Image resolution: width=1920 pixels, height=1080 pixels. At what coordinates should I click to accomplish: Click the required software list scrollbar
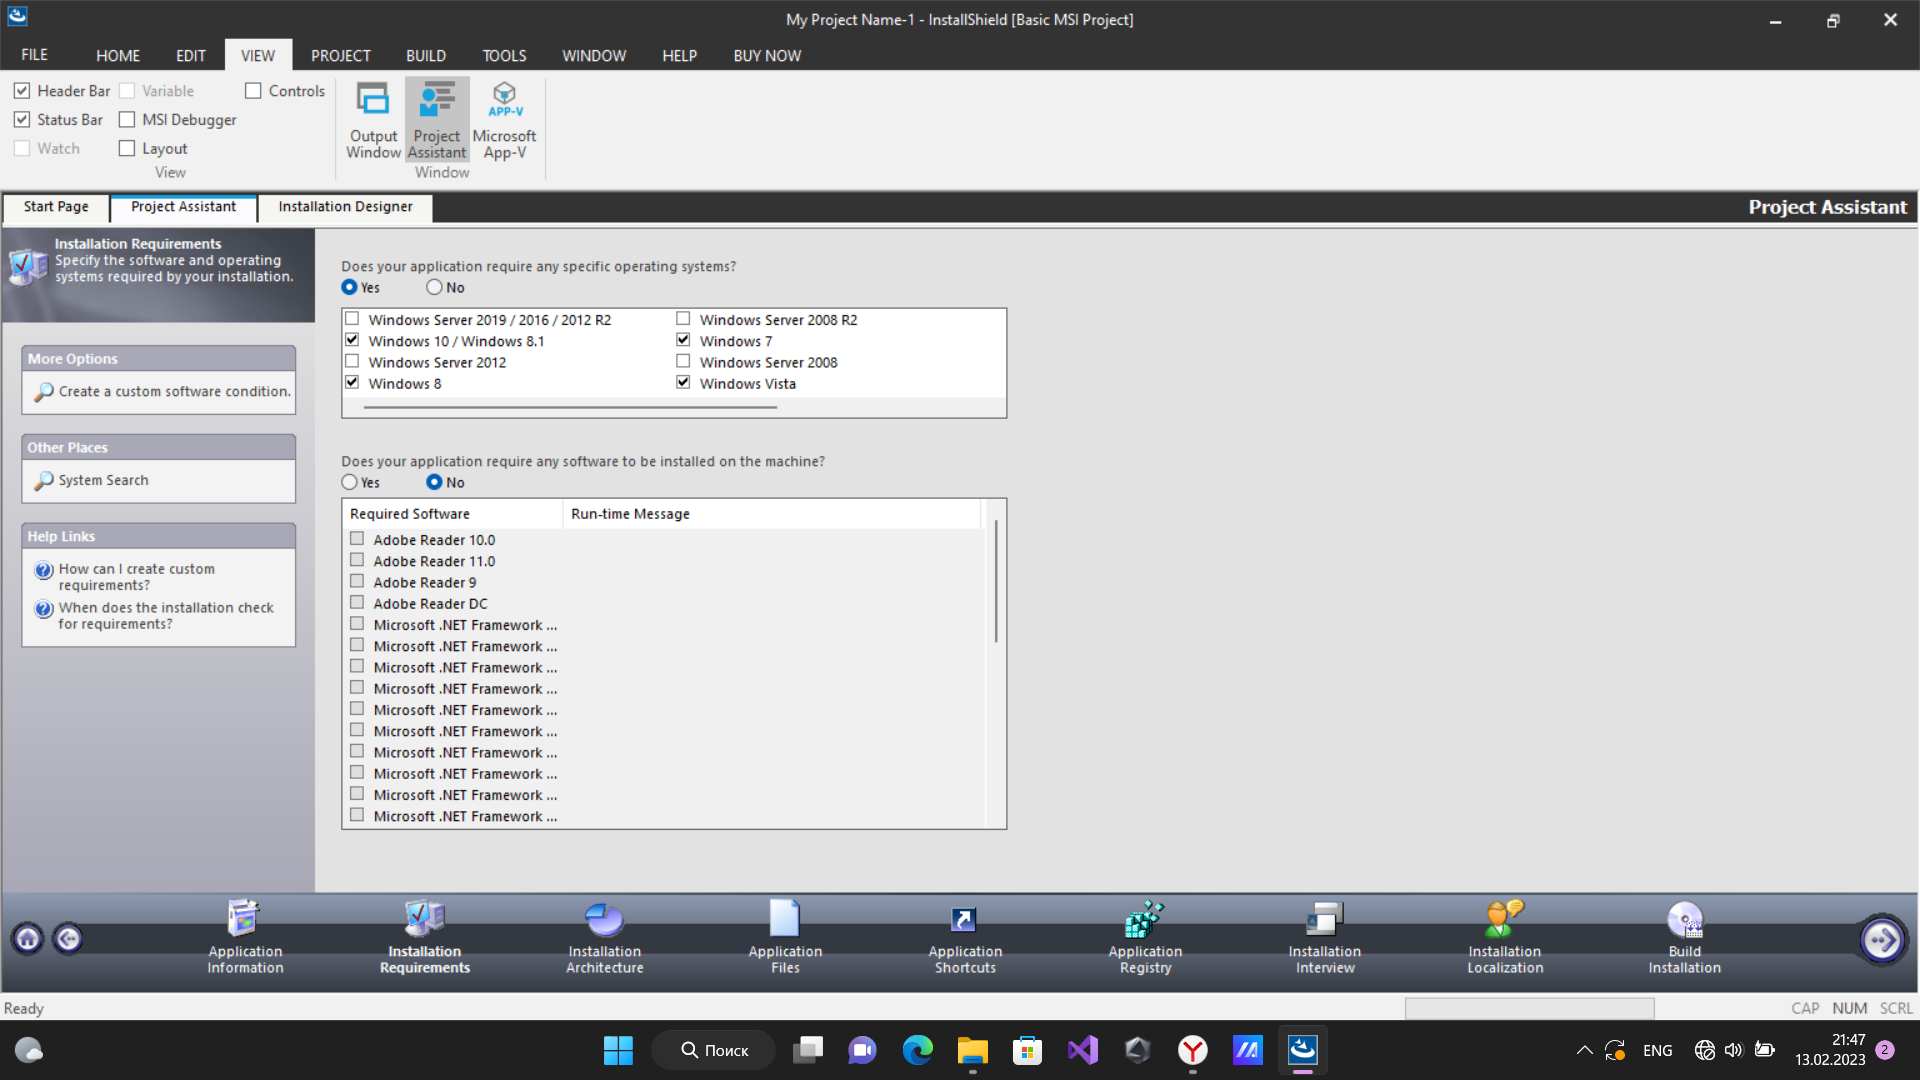click(x=996, y=580)
